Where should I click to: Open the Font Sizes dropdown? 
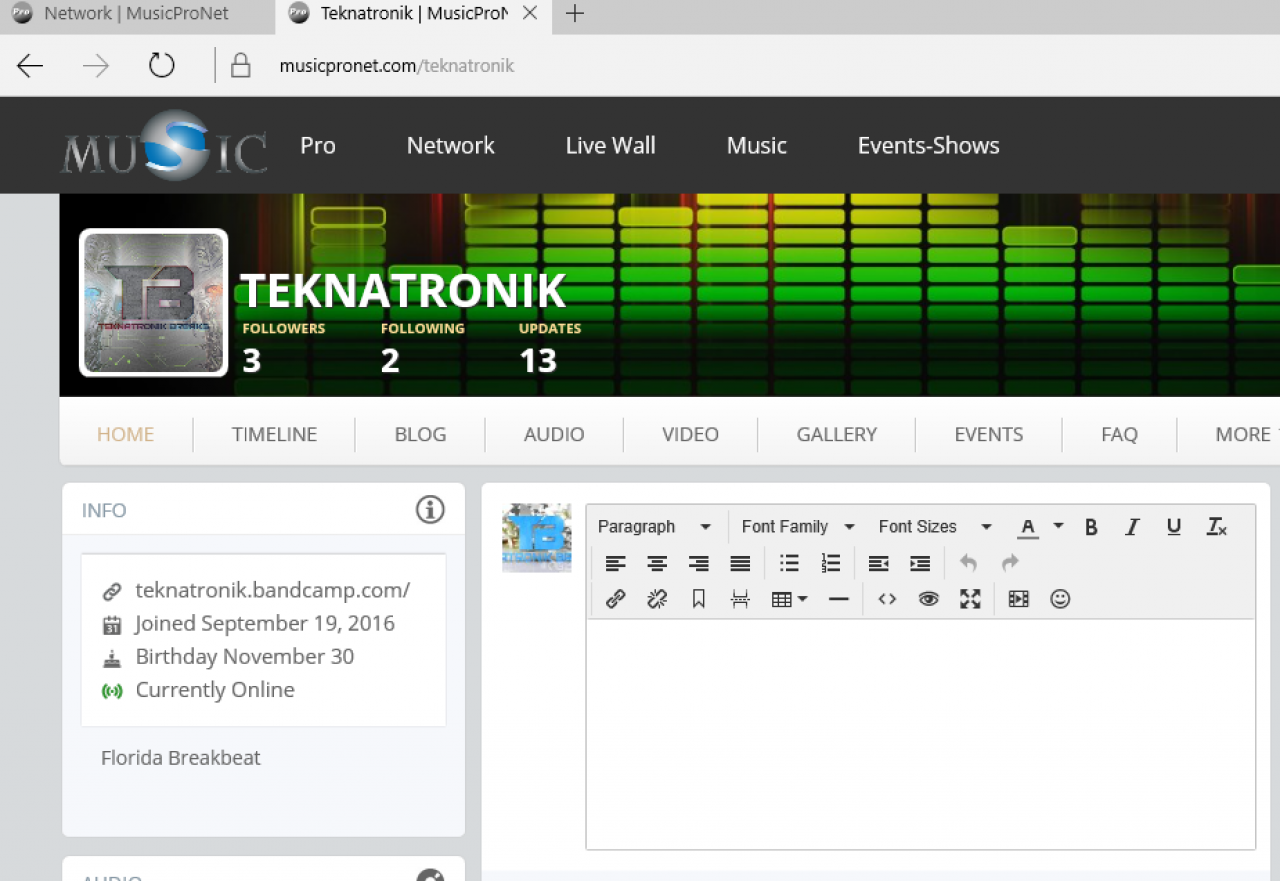[934, 527]
